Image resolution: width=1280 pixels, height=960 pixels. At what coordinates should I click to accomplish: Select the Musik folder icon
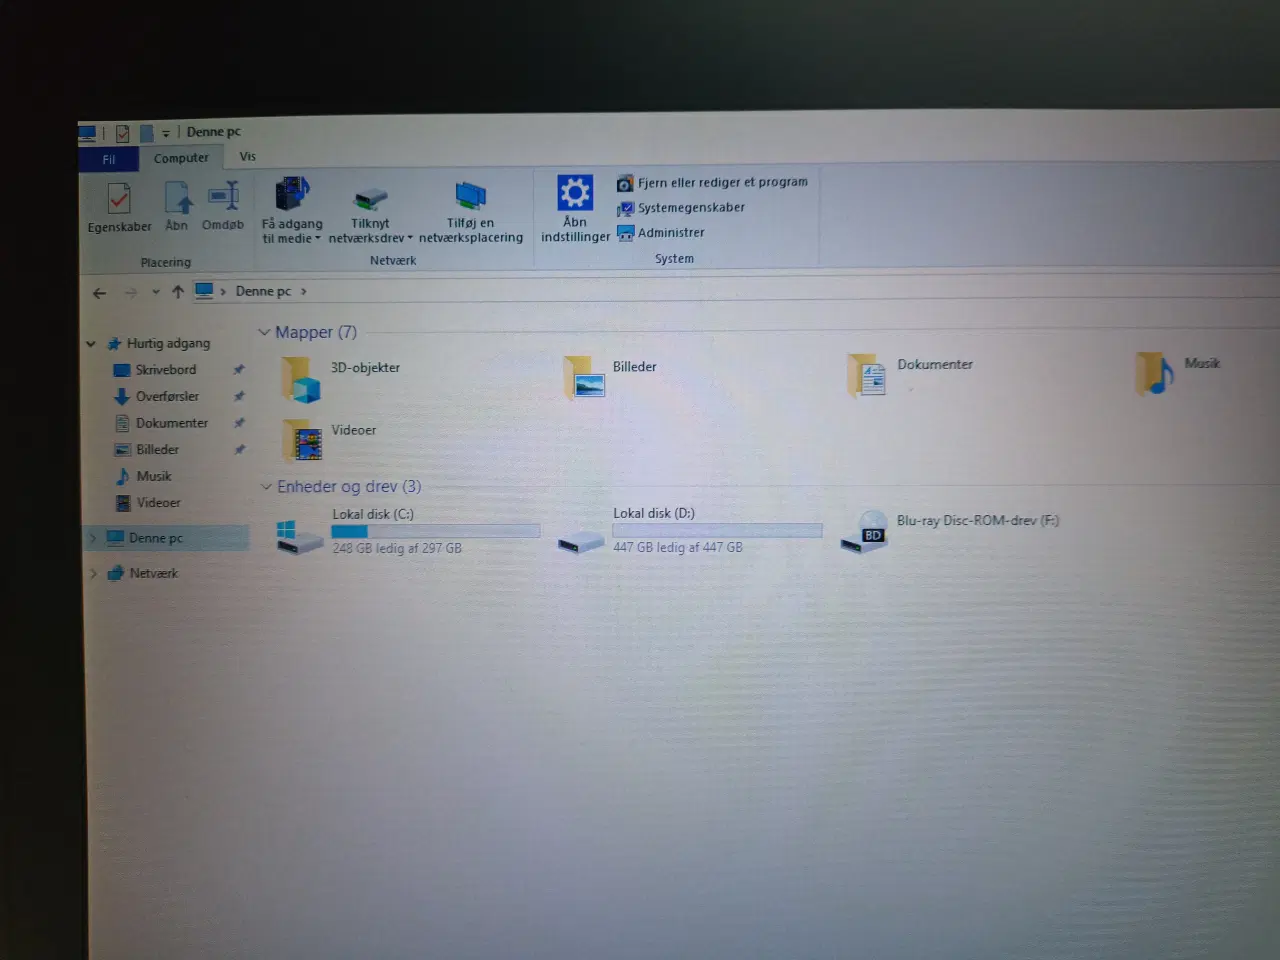pos(1154,374)
